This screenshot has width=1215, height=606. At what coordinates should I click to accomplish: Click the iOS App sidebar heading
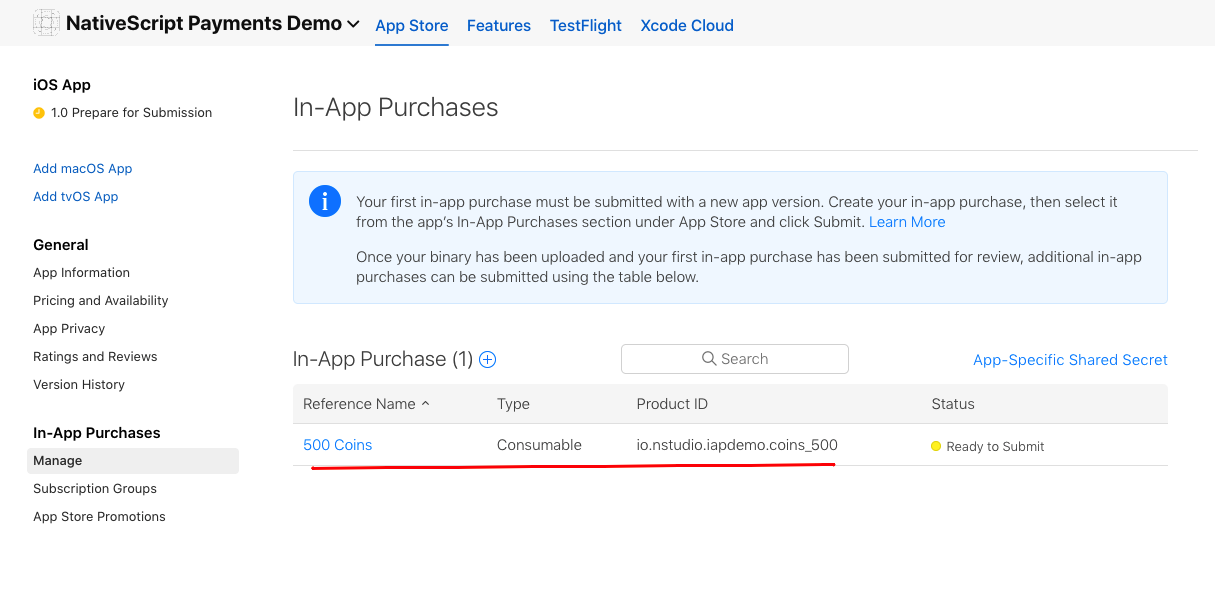pos(62,85)
